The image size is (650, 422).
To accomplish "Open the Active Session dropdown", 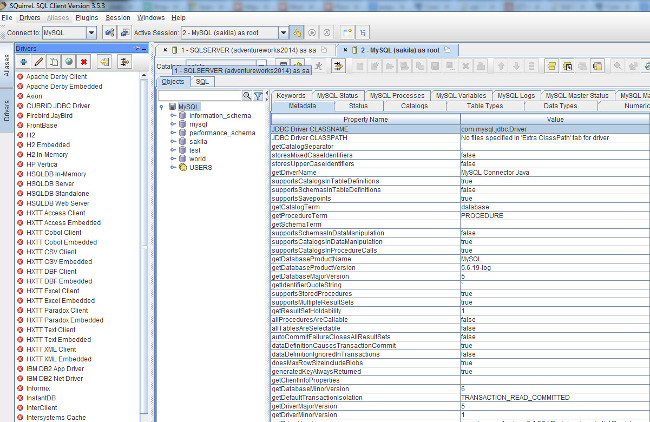I will click(x=283, y=33).
